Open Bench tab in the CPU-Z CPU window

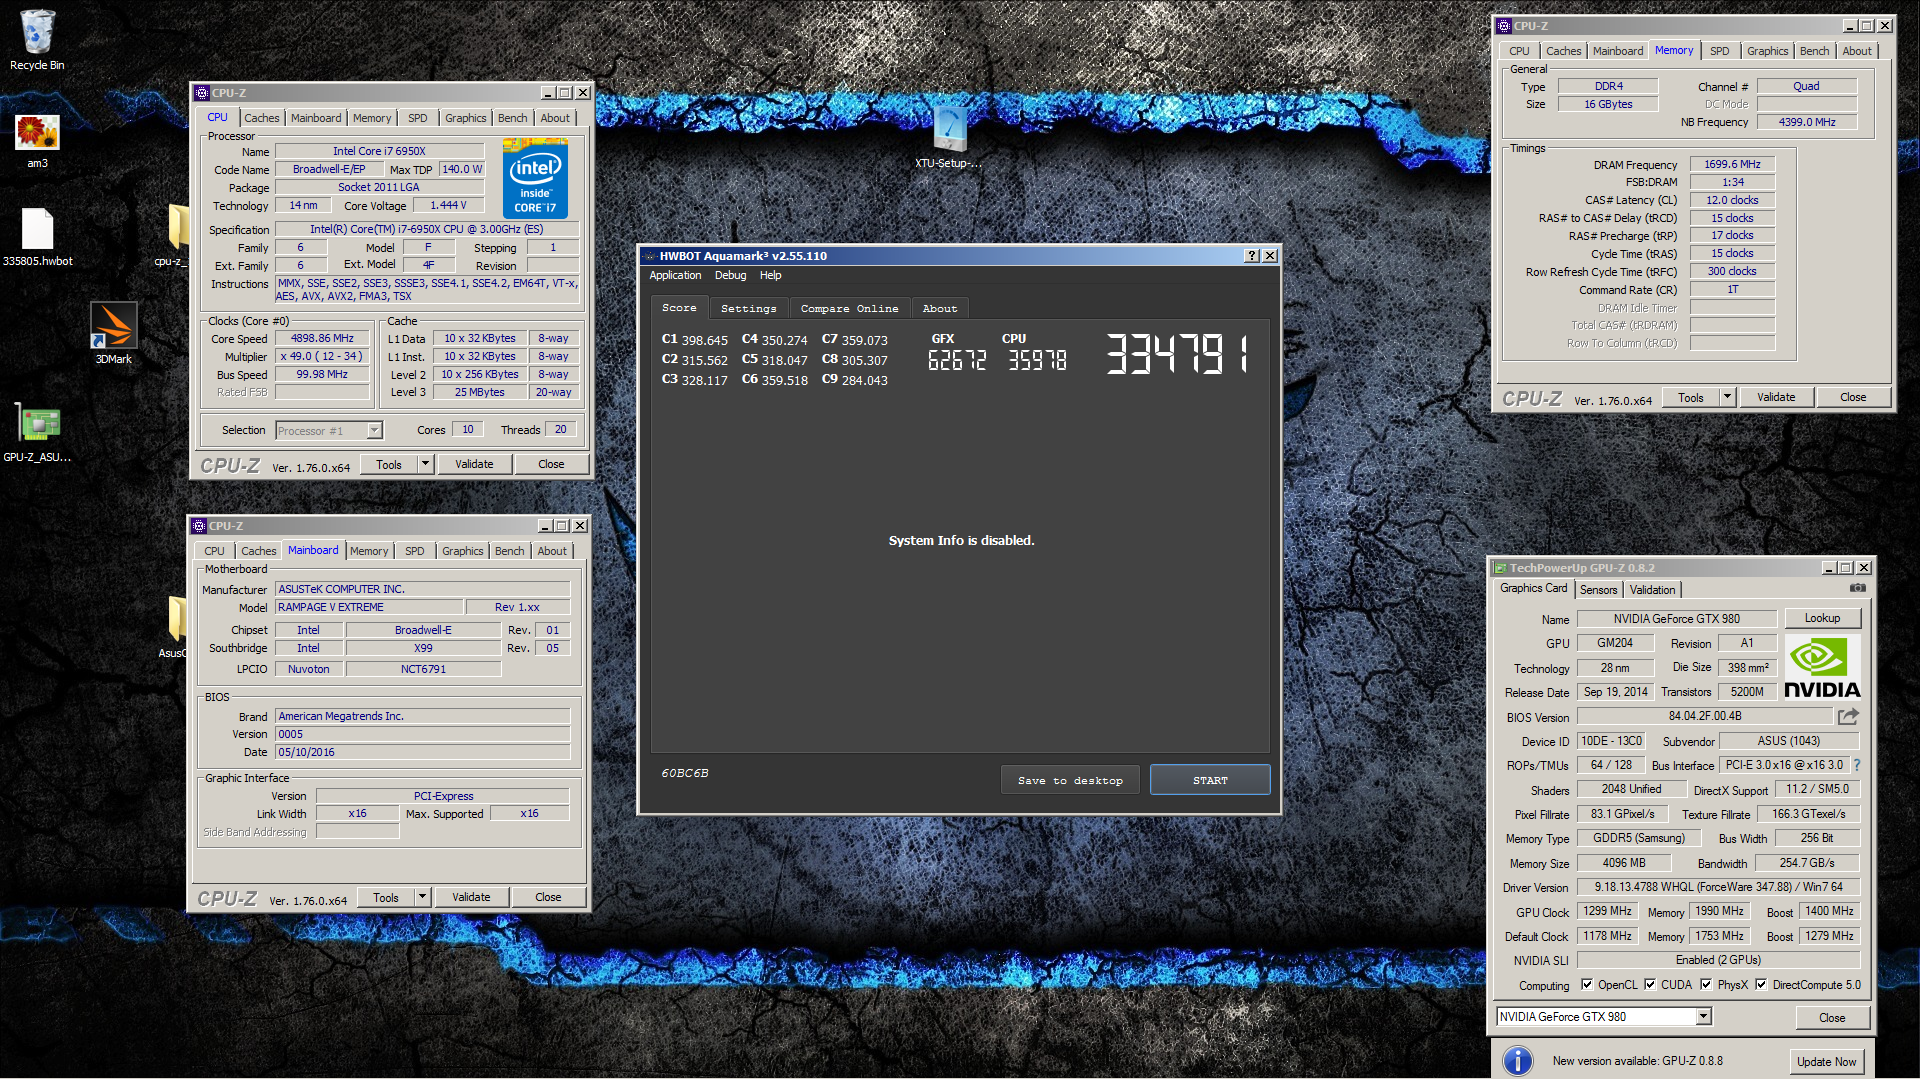(512, 118)
